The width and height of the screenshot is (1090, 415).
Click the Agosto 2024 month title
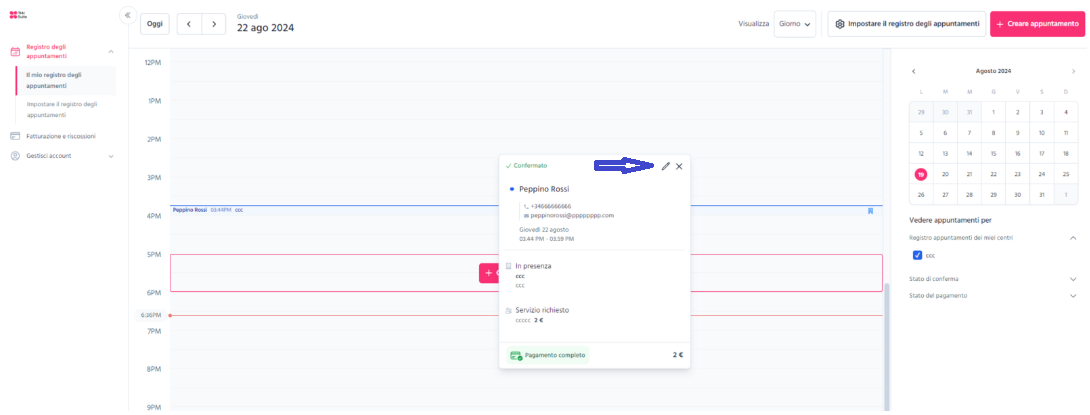pos(993,71)
